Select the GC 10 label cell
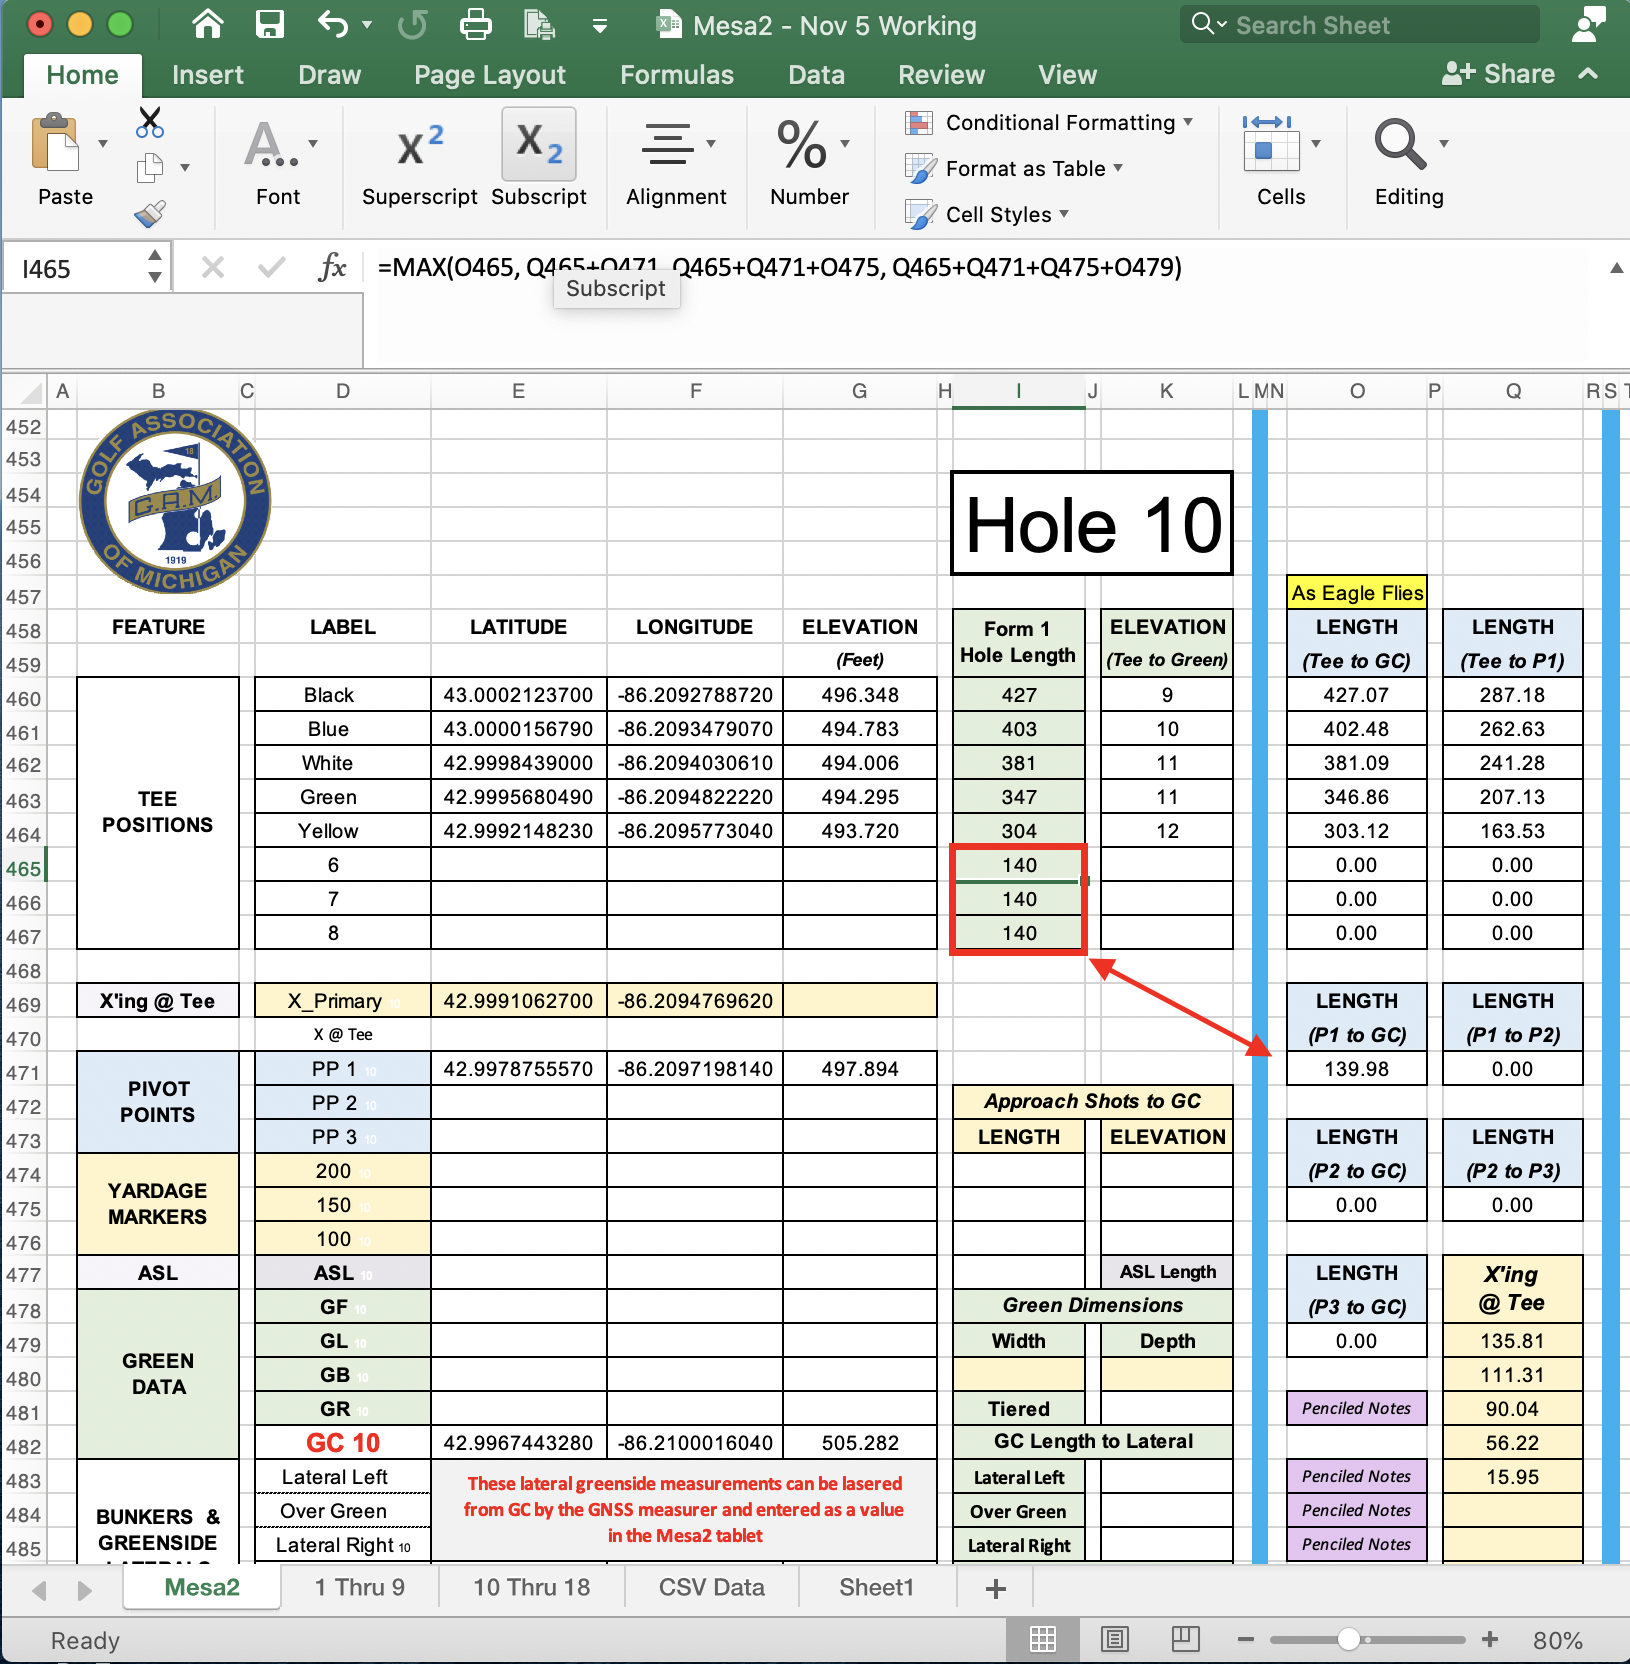 coord(343,1443)
